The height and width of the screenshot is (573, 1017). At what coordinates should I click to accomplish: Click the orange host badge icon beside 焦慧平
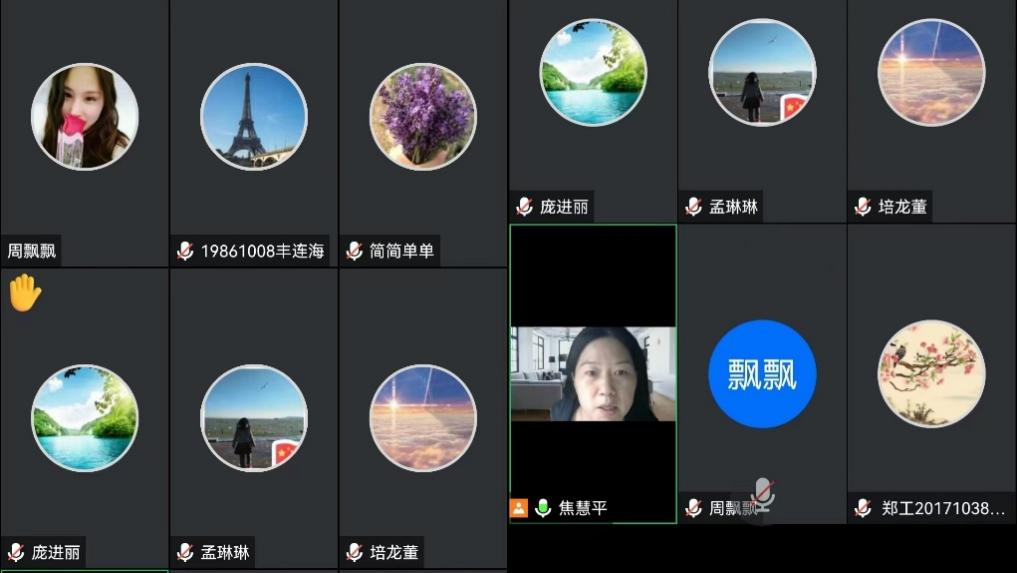tap(519, 507)
